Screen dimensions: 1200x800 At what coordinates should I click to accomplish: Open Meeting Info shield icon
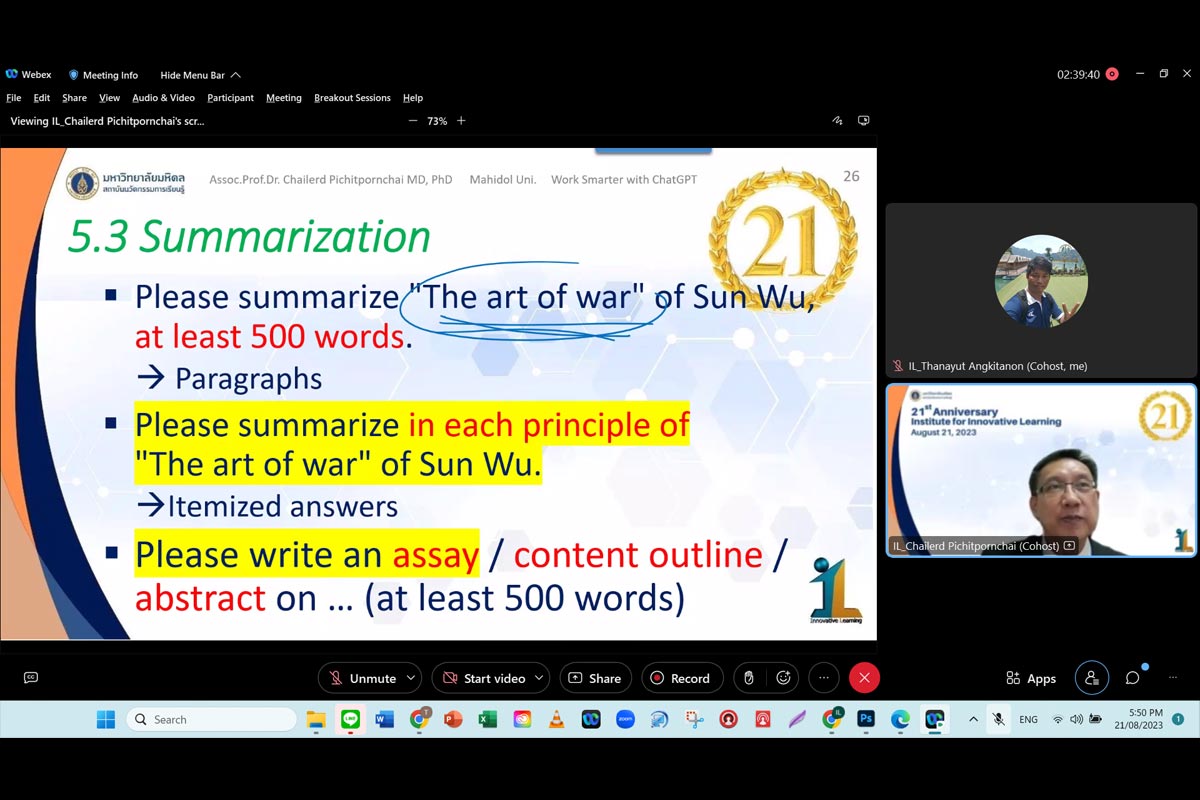tap(74, 75)
